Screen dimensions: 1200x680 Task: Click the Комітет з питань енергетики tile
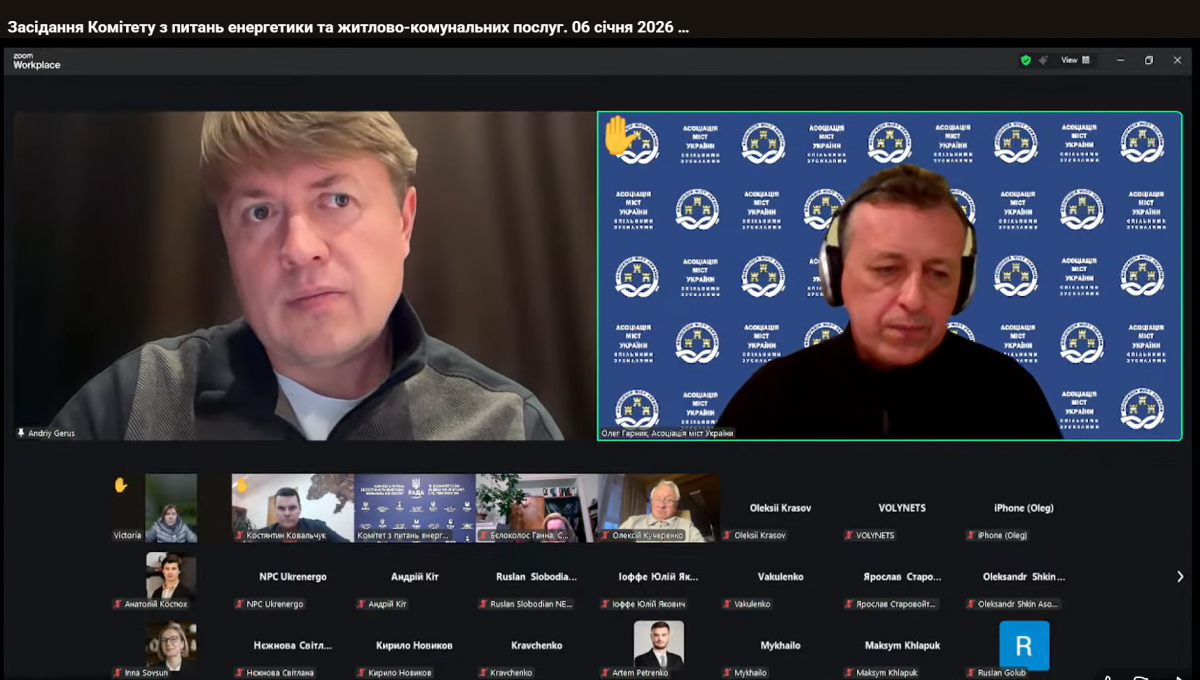pyautogui.click(x=415, y=505)
